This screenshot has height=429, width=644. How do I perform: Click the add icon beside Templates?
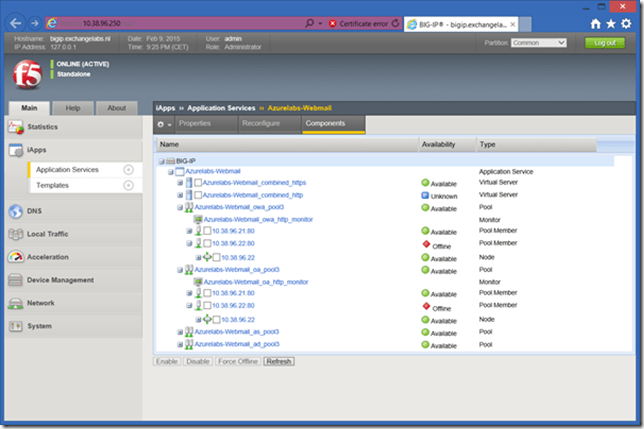[x=128, y=185]
